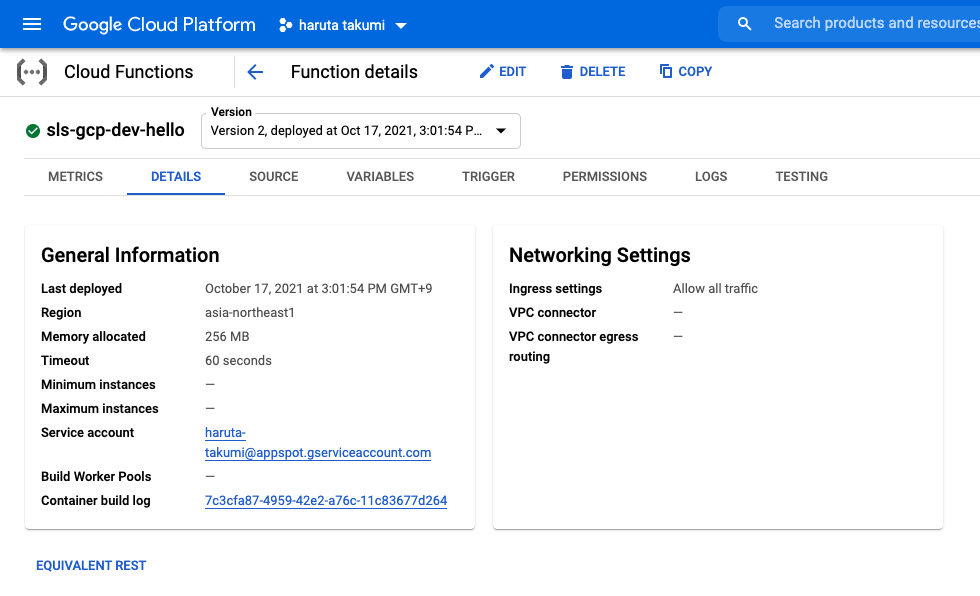Open the Logs tab

(x=711, y=177)
